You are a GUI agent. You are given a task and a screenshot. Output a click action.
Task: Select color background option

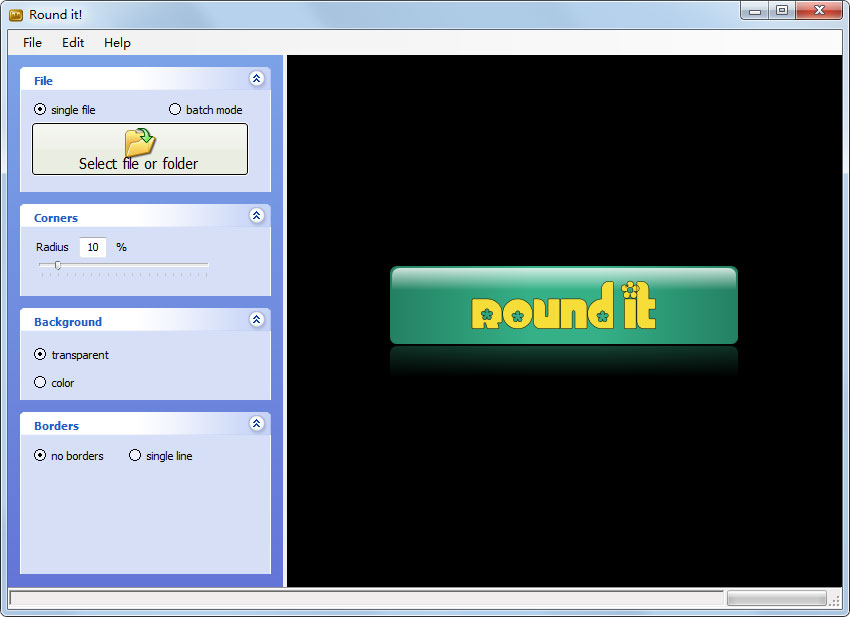click(x=40, y=382)
